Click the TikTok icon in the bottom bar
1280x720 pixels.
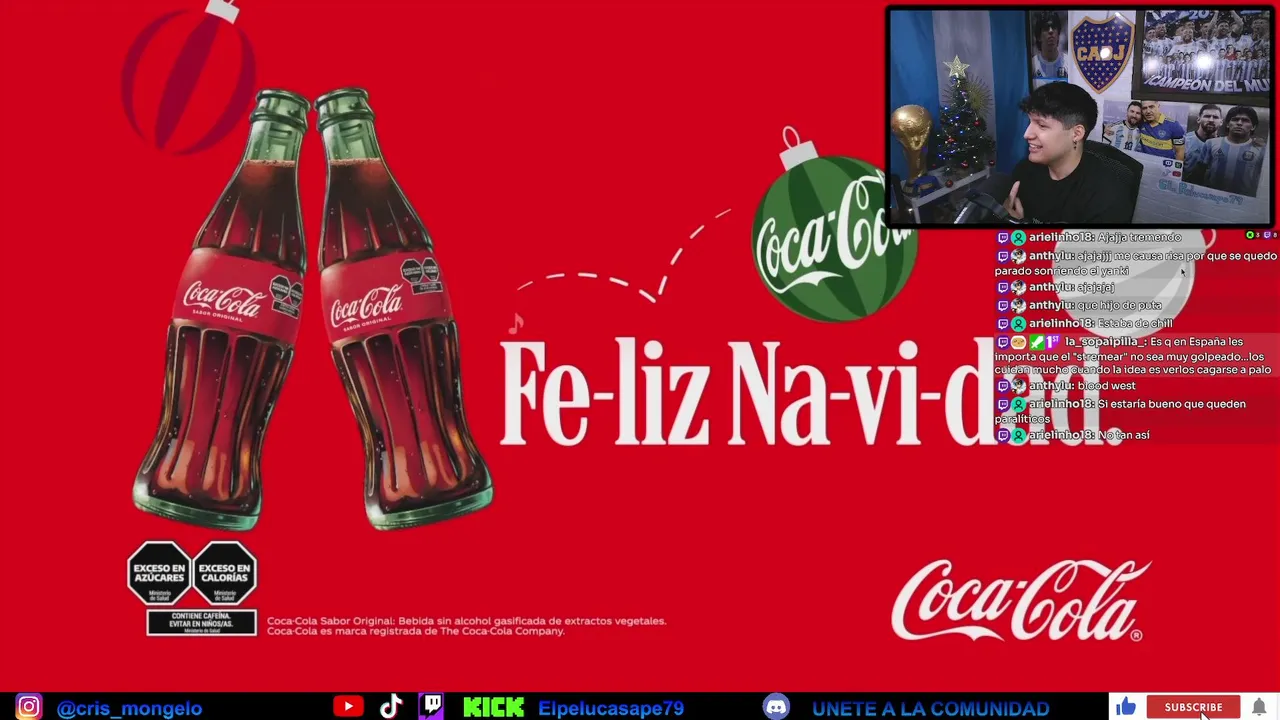(391, 707)
